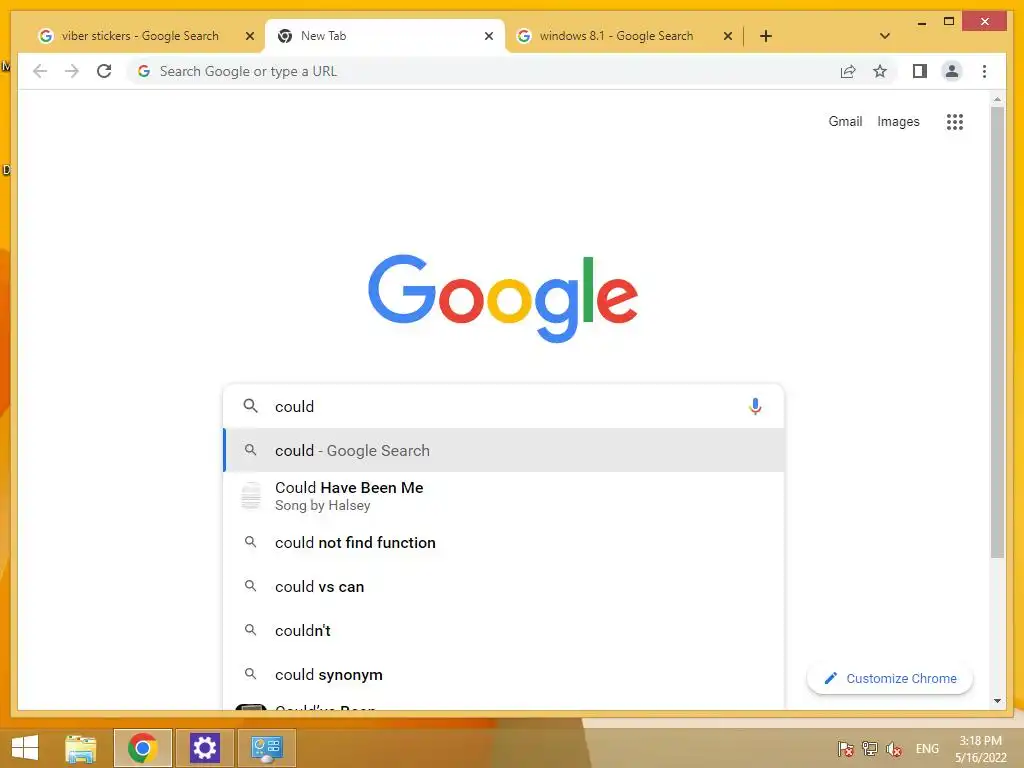Click the thumbnail beside Could Have Been Me
The height and width of the screenshot is (768, 1024).
tap(251, 496)
